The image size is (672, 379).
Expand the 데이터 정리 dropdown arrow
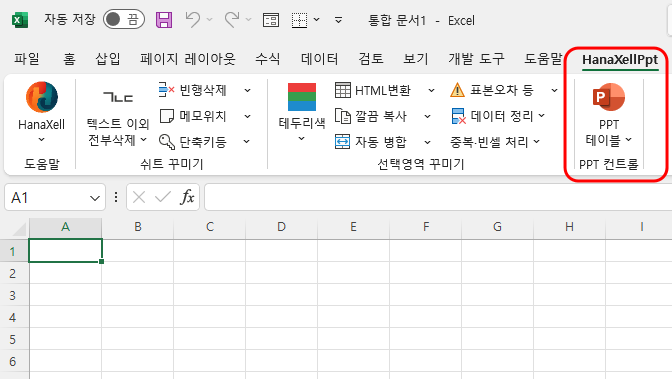[x=541, y=115]
